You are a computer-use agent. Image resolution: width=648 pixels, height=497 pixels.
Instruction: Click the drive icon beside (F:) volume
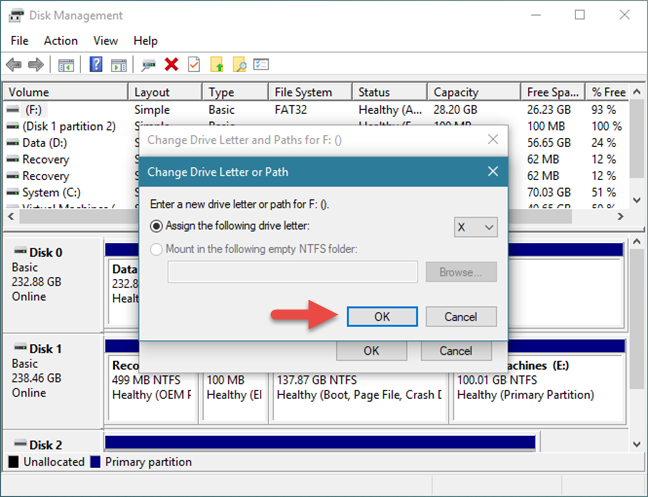pos(13,110)
